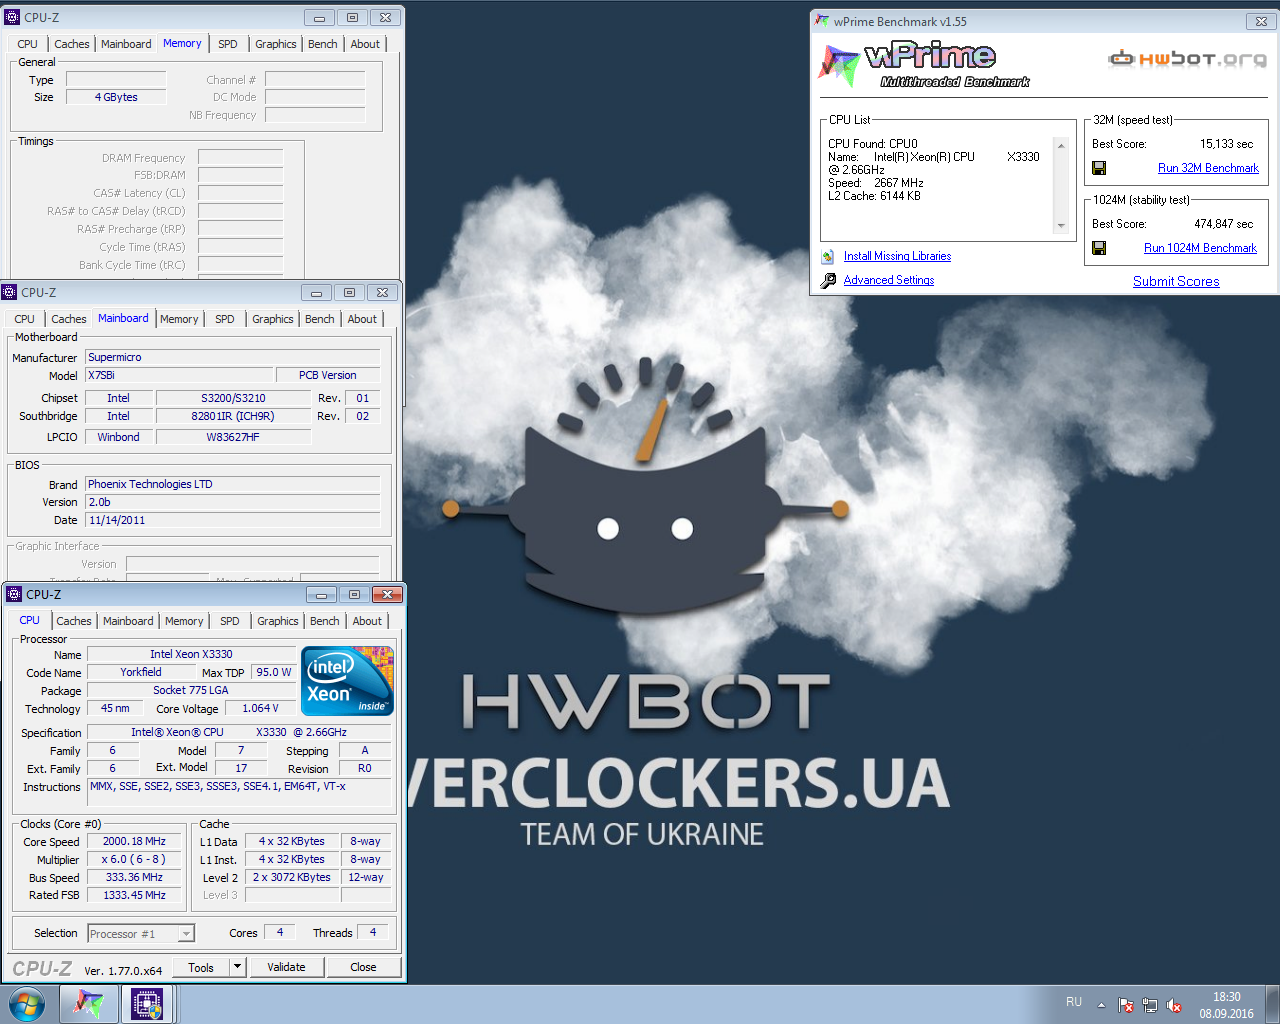The width and height of the screenshot is (1280, 1024).
Task: Open CPU-Z from the taskbar
Action: point(147,1004)
